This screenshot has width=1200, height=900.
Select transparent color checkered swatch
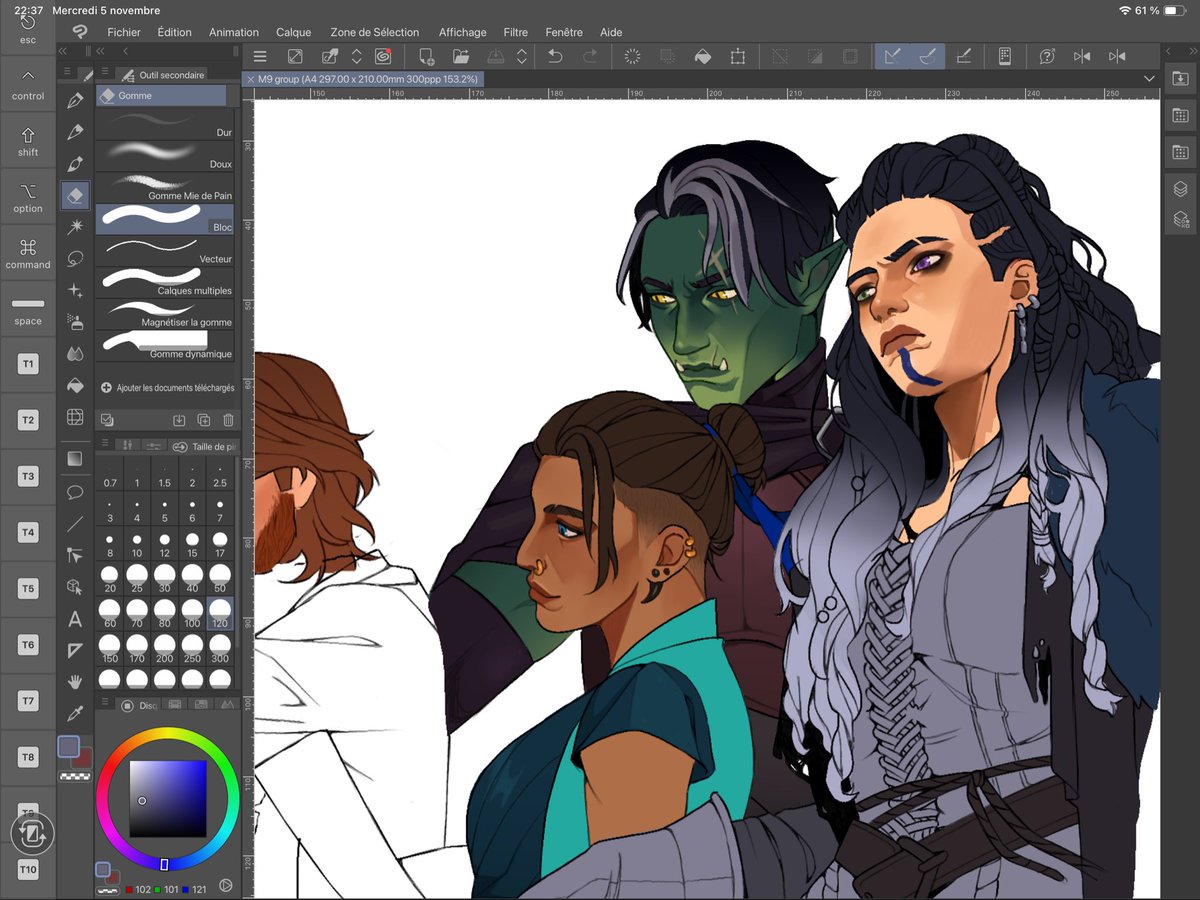[74, 775]
